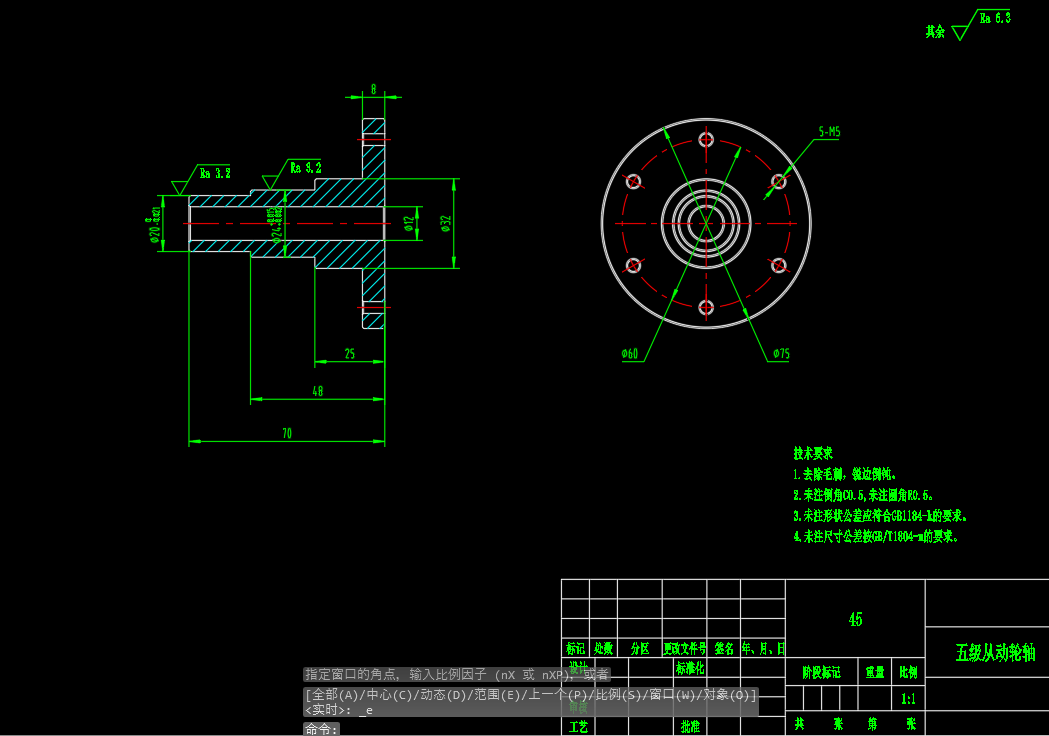Select requirement line '4.未注尺寸公差' GB/T1804
The image size is (1049, 736).
[876, 537]
